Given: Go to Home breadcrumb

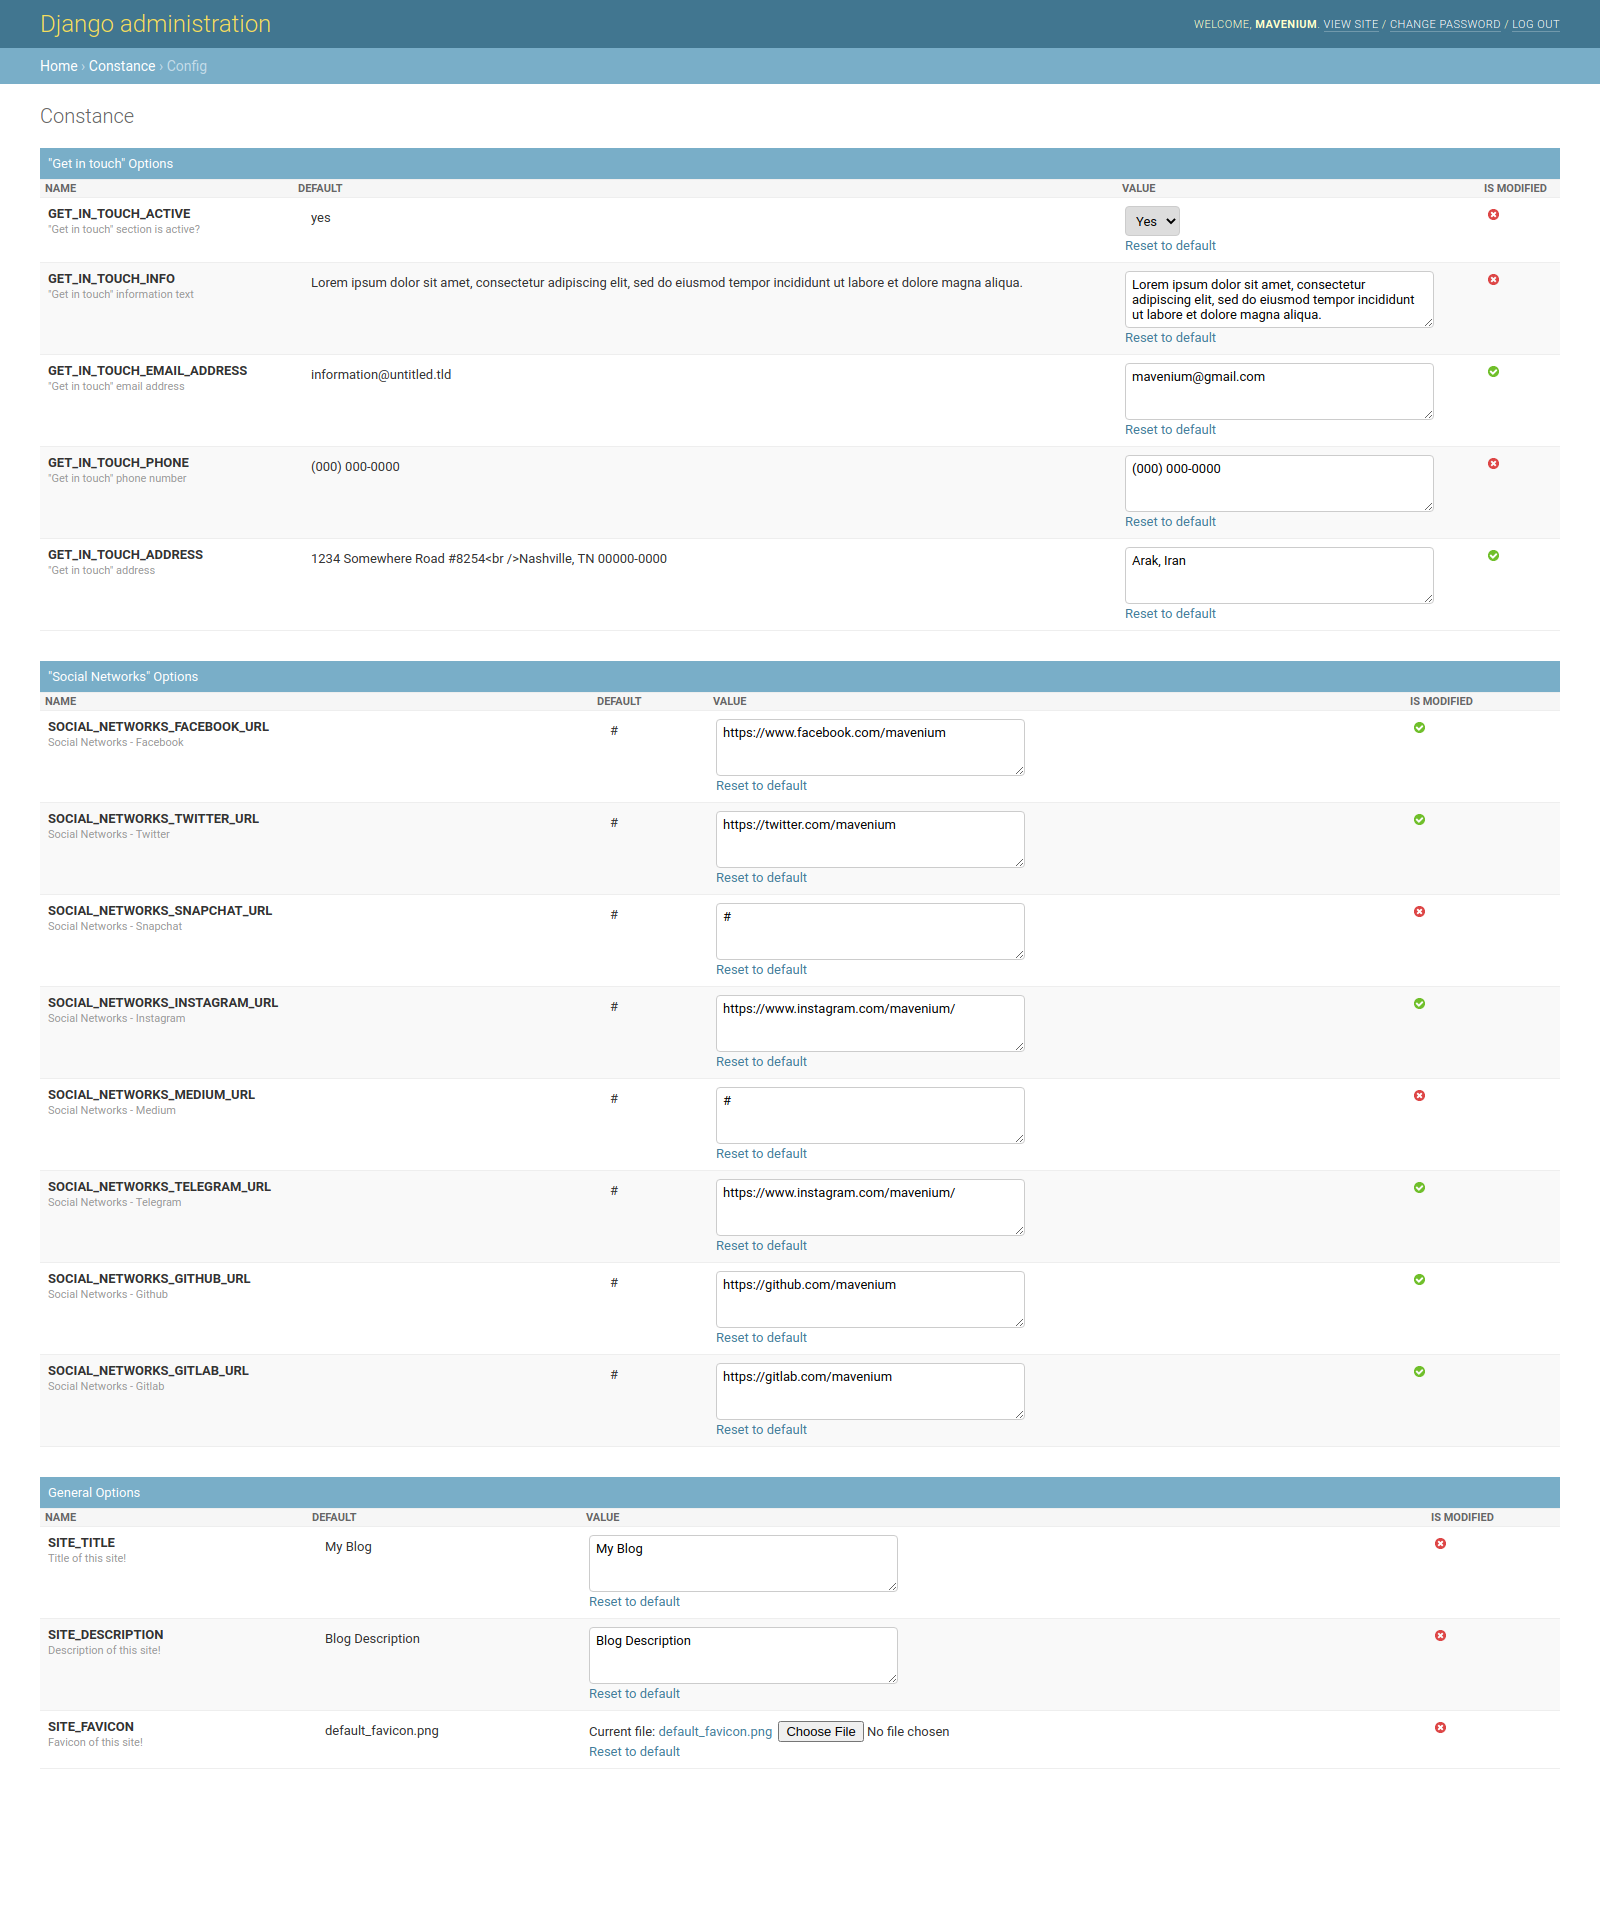Looking at the screenshot, I should [58, 66].
